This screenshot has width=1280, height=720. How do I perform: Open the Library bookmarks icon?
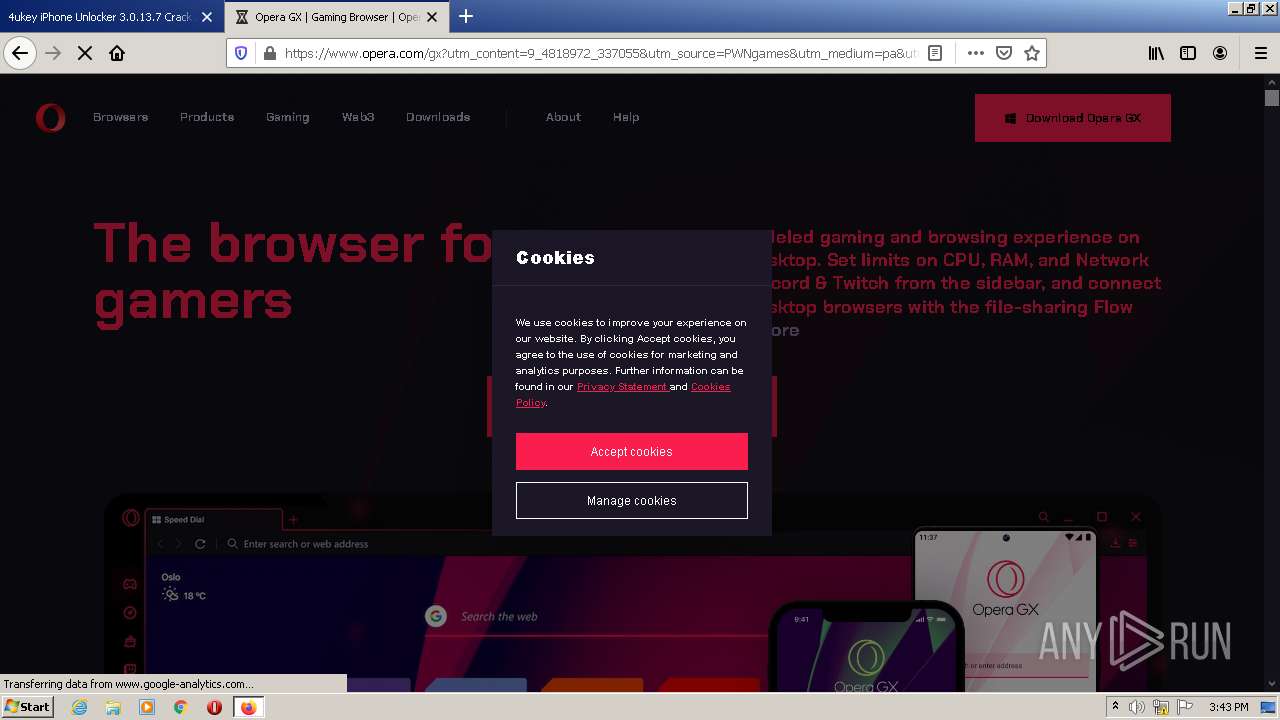(1156, 53)
